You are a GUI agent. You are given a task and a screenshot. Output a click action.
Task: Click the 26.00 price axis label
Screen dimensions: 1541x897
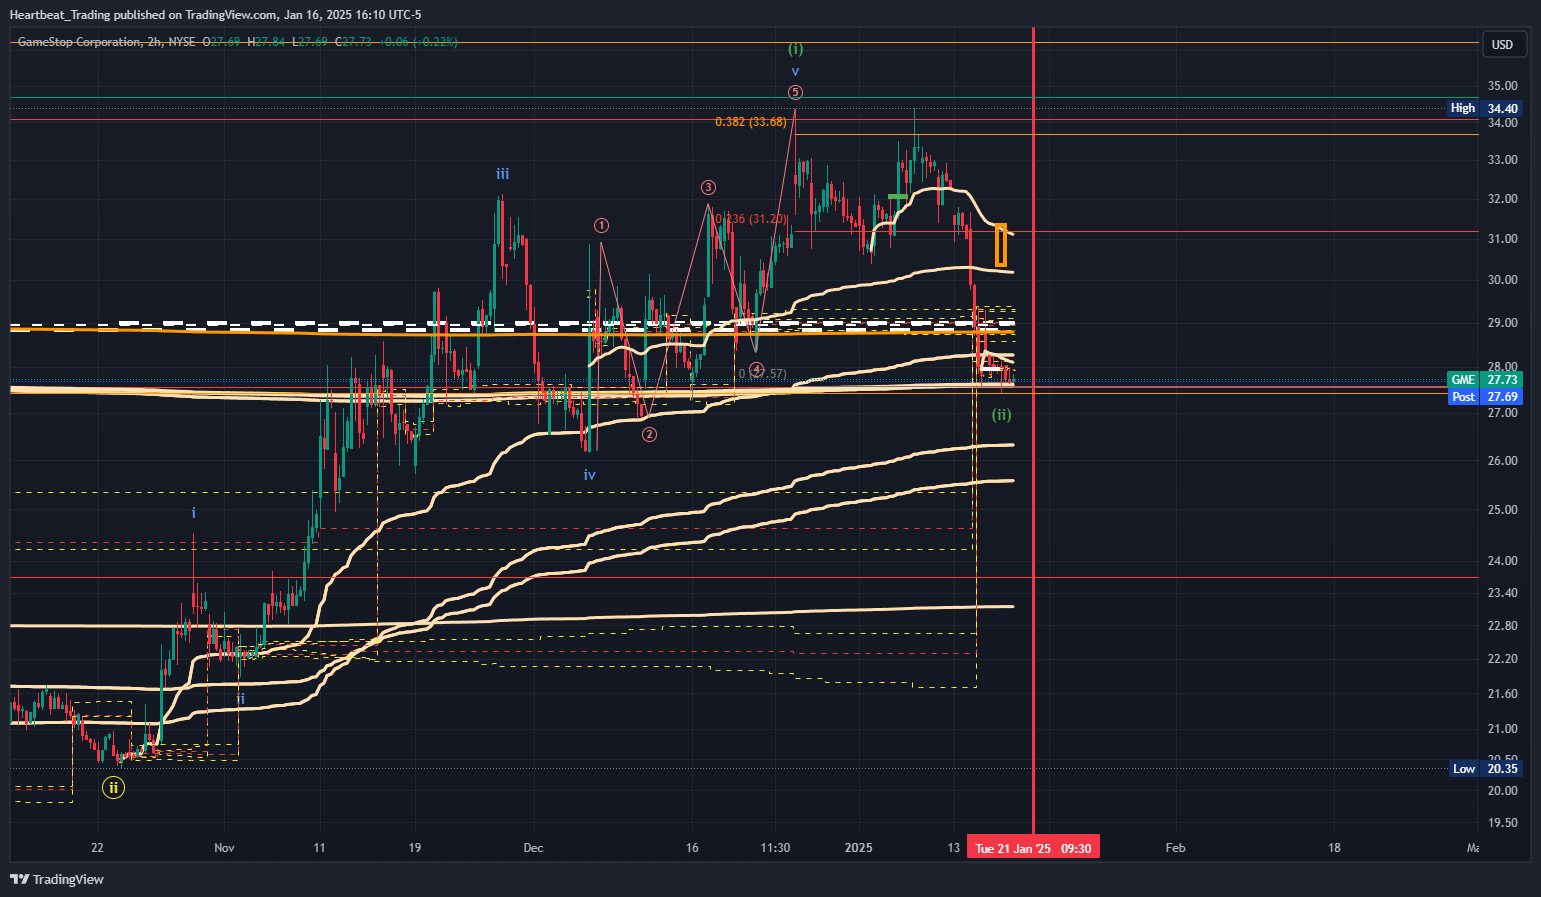point(1502,461)
